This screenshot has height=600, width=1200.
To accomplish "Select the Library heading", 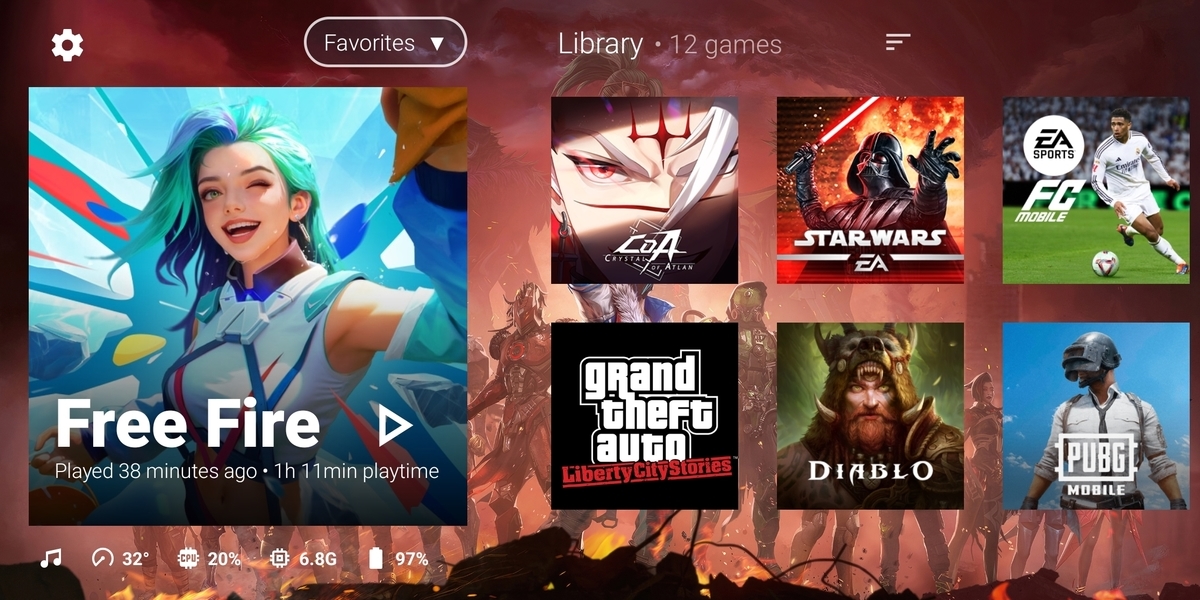I will (600, 44).
